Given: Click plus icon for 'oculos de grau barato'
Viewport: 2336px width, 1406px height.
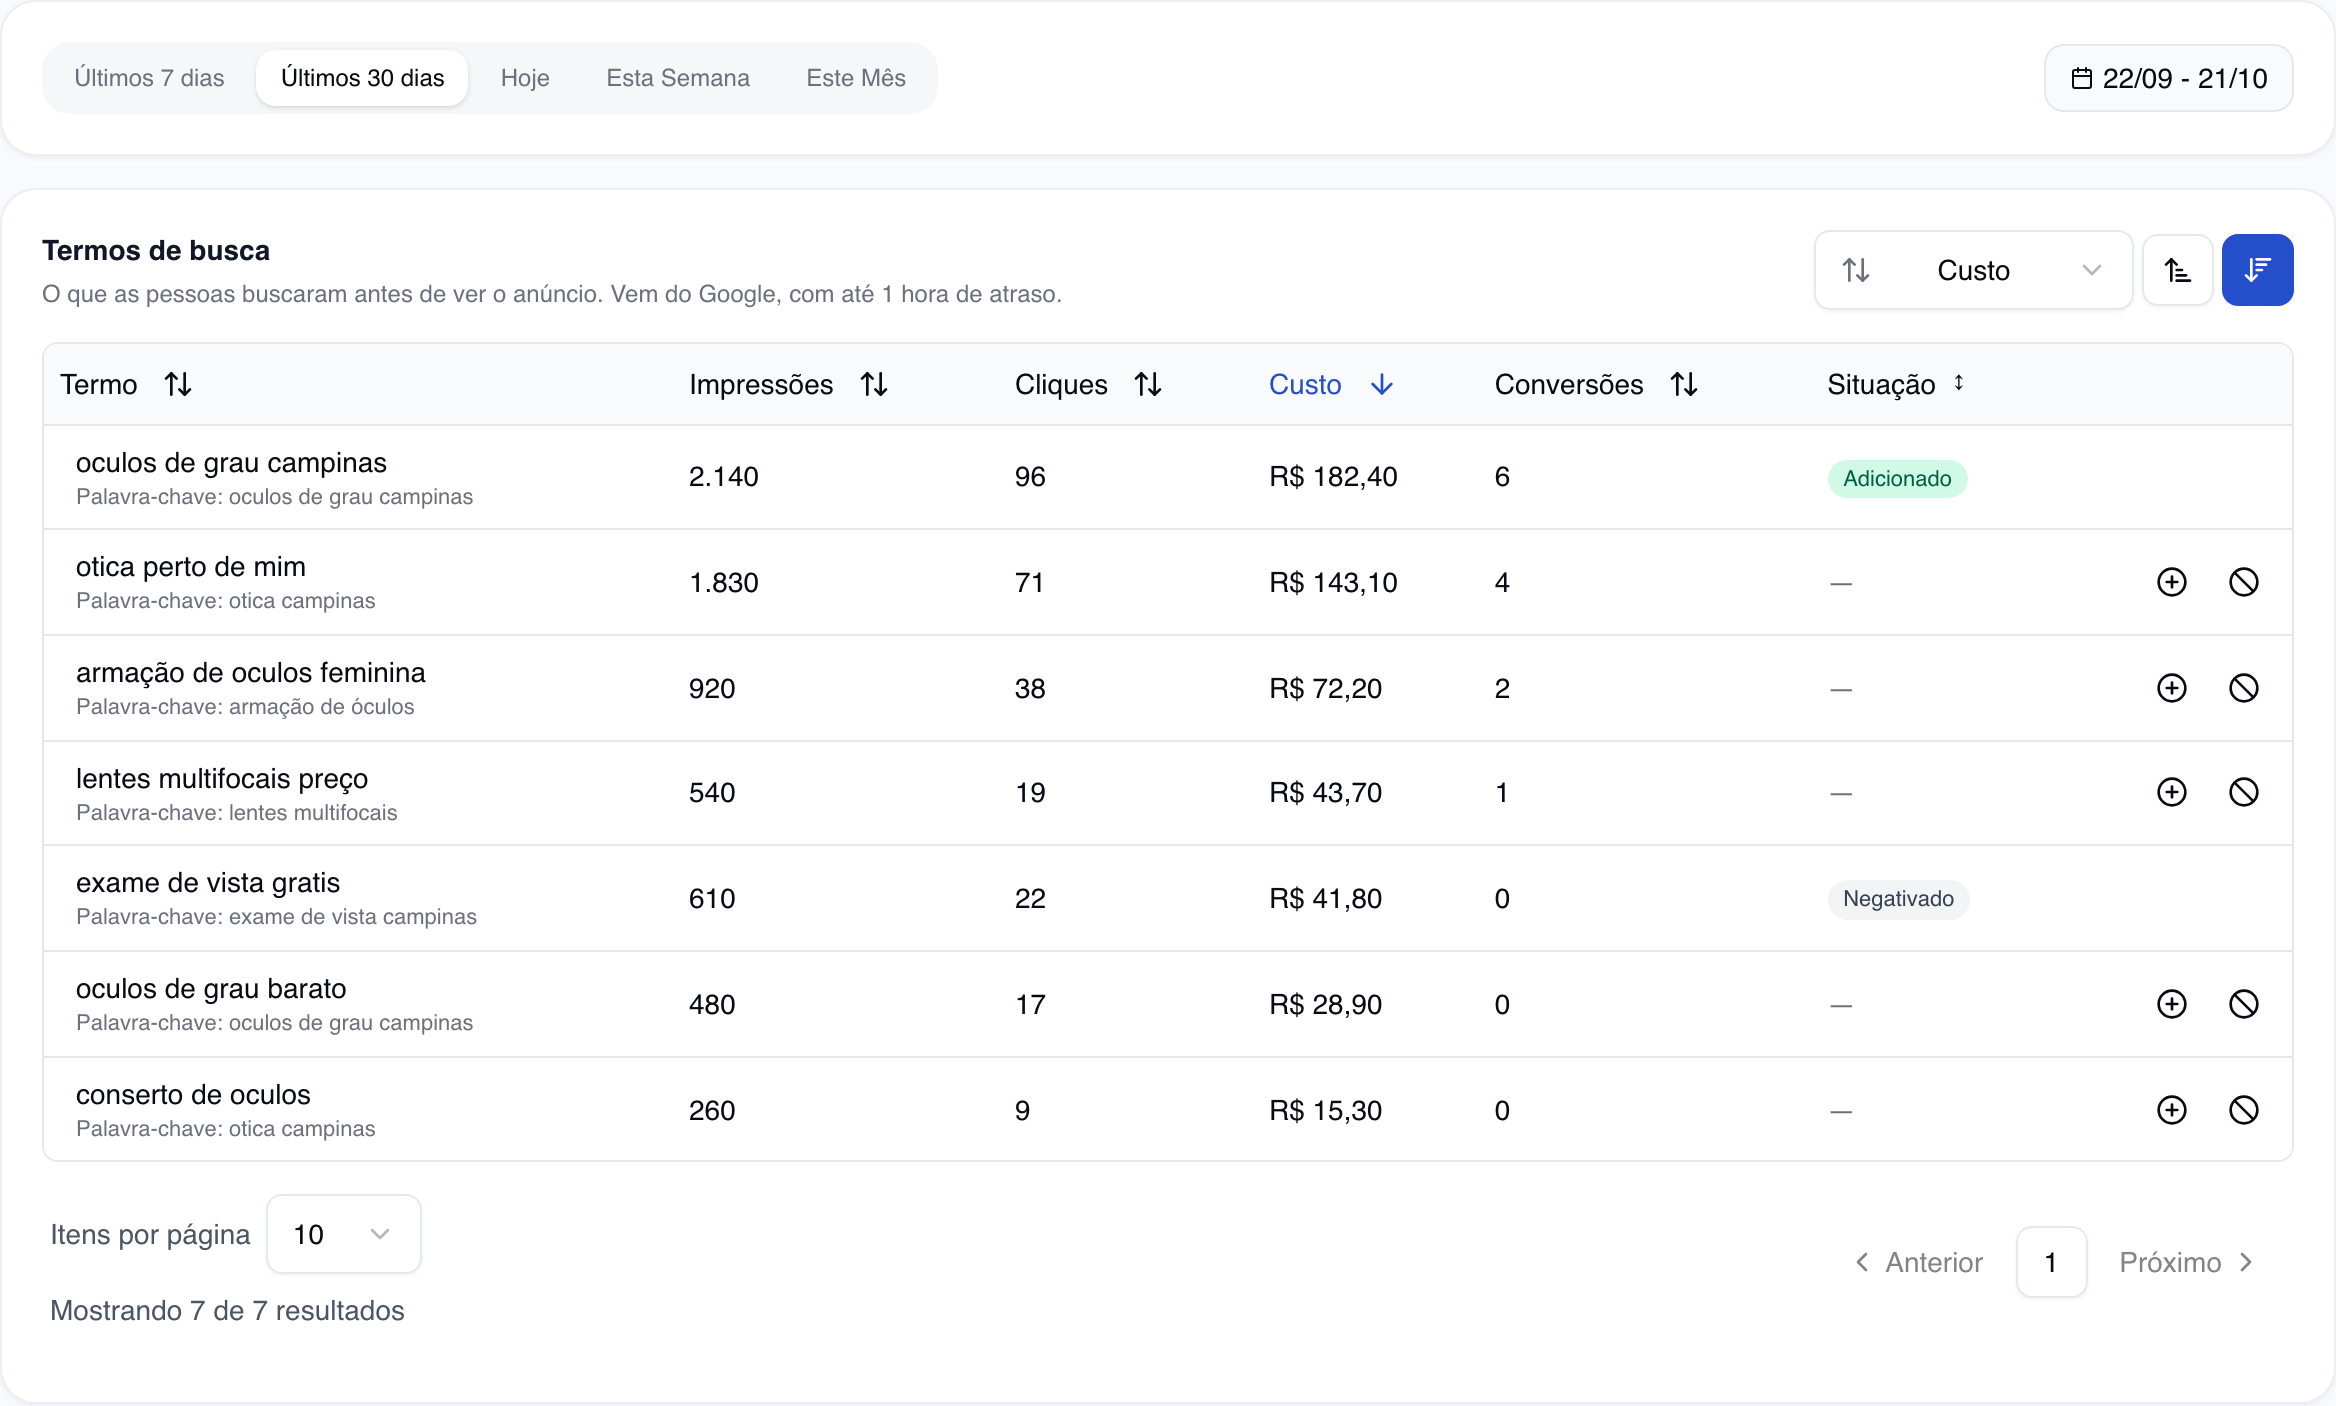Looking at the screenshot, I should pyautogui.click(x=2171, y=1004).
